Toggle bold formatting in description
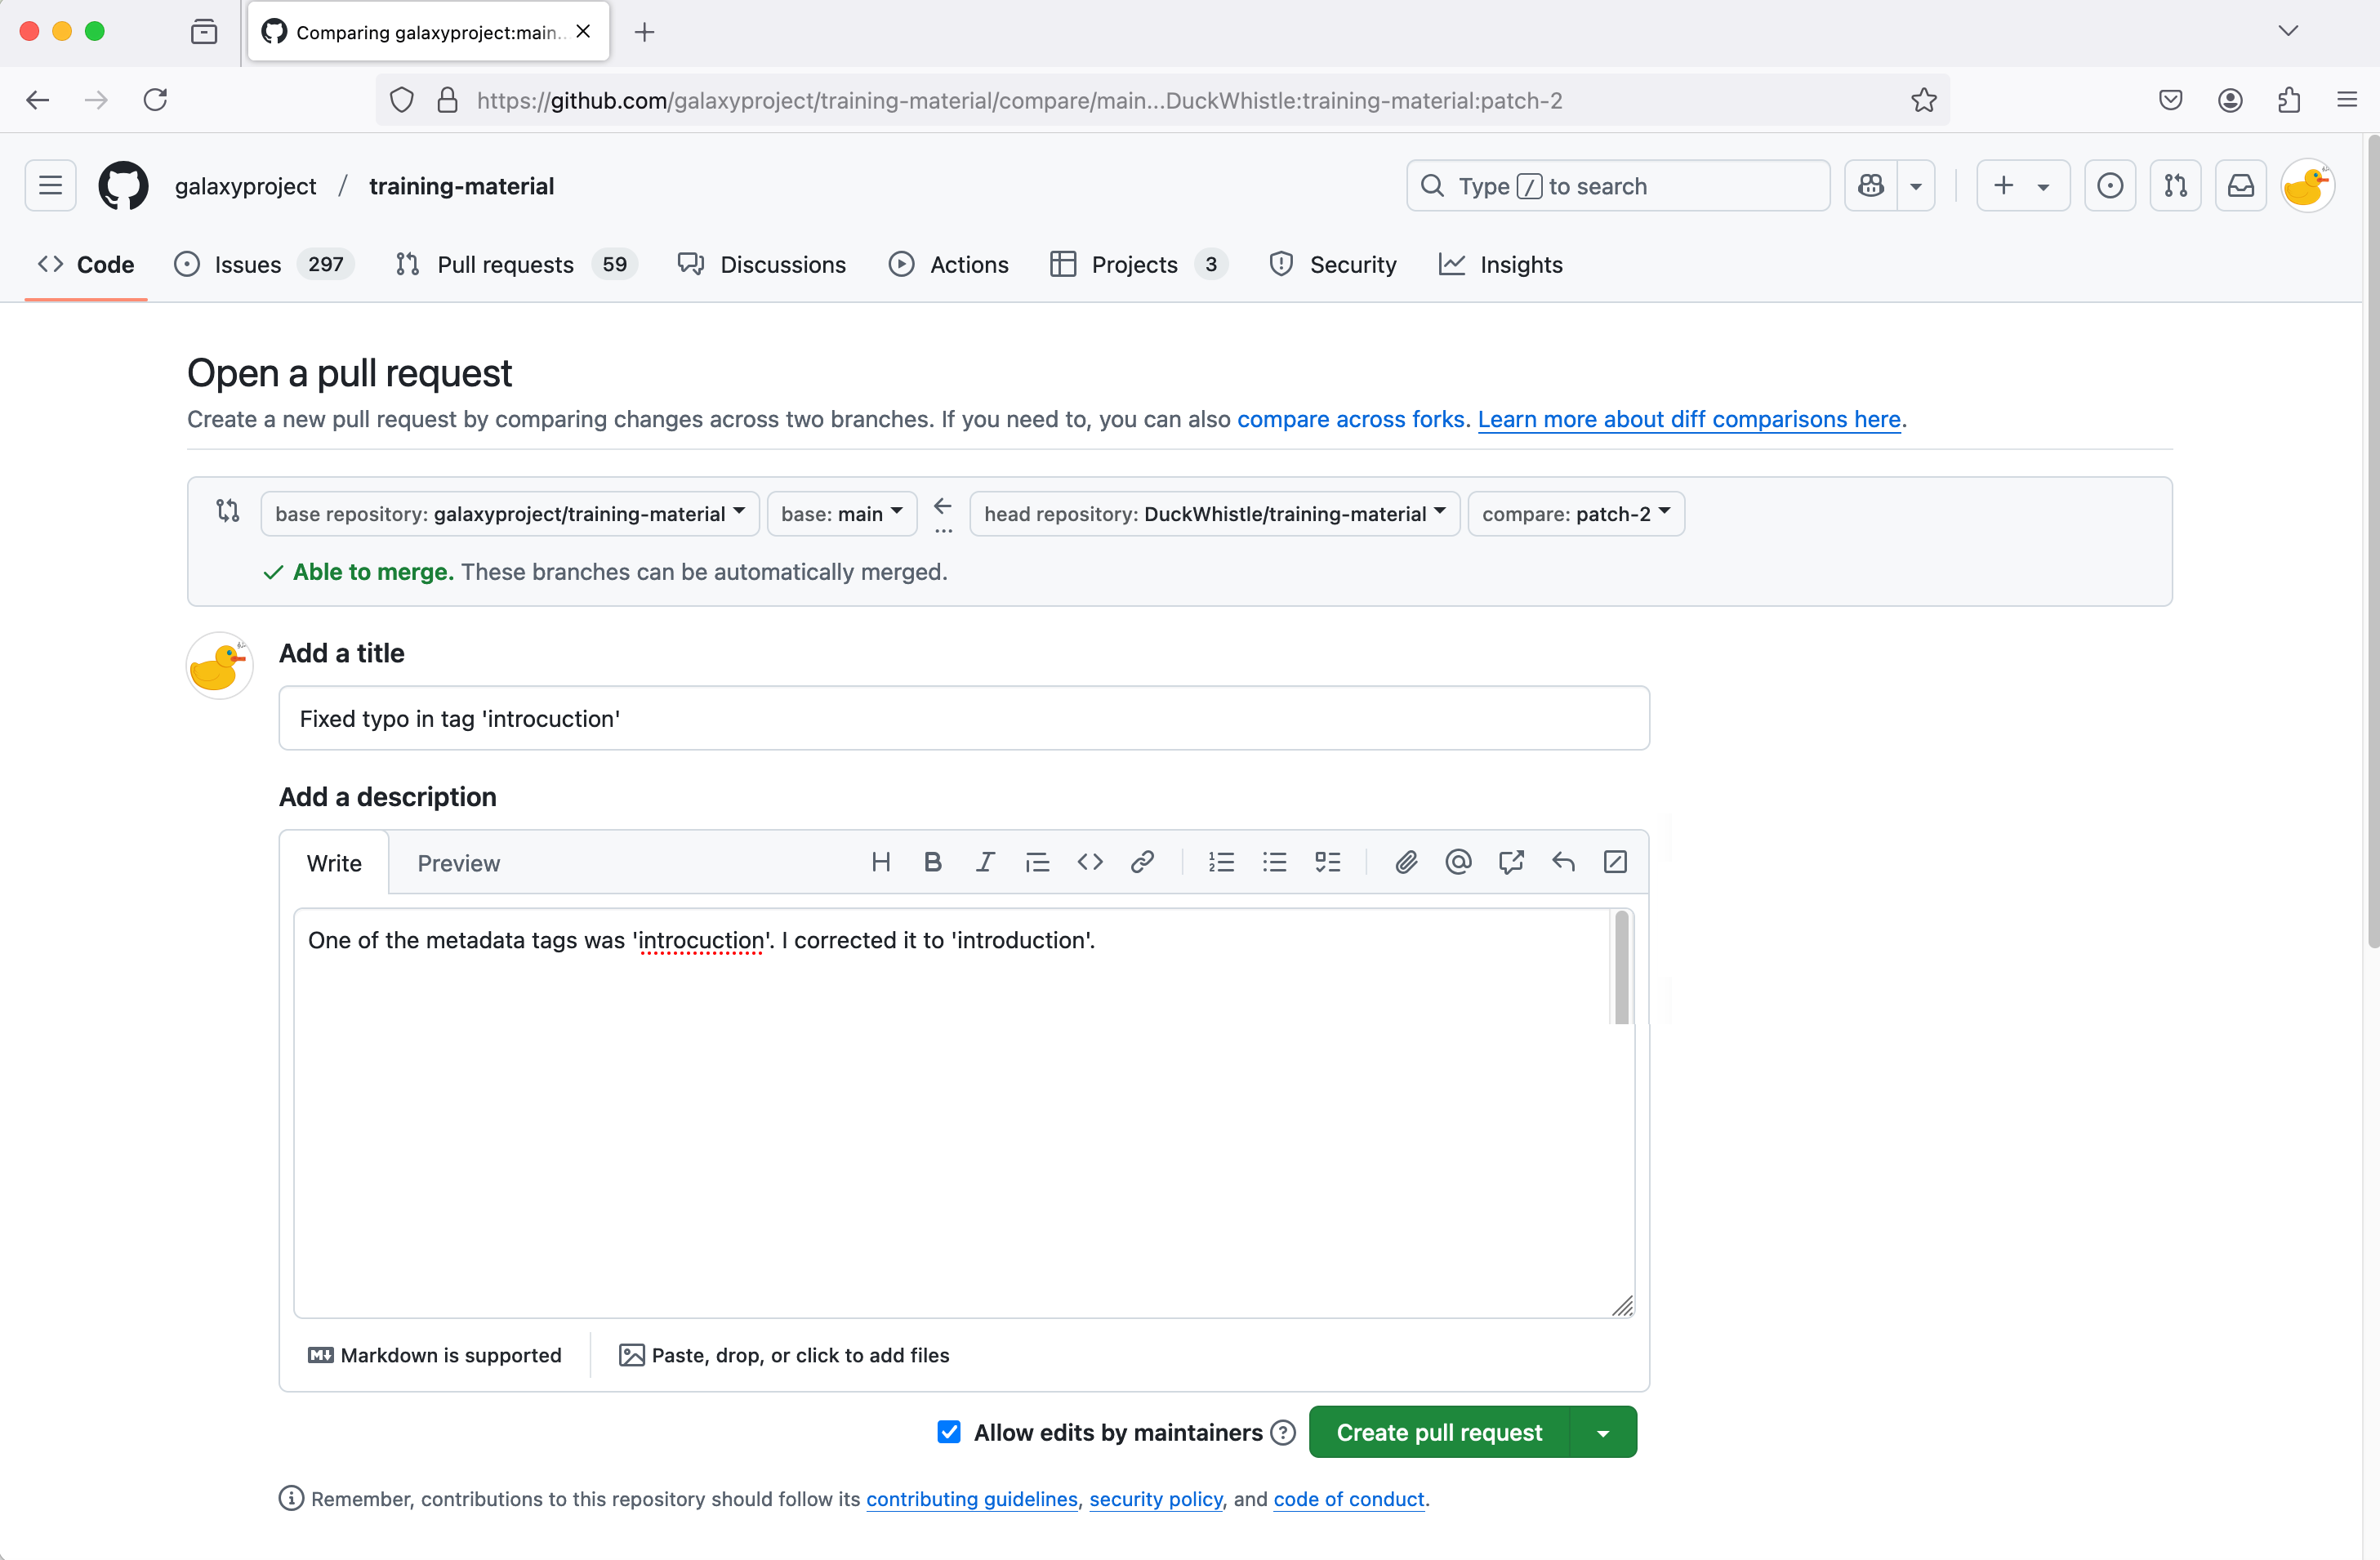The width and height of the screenshot is (2380, 1560). point(932,862)
